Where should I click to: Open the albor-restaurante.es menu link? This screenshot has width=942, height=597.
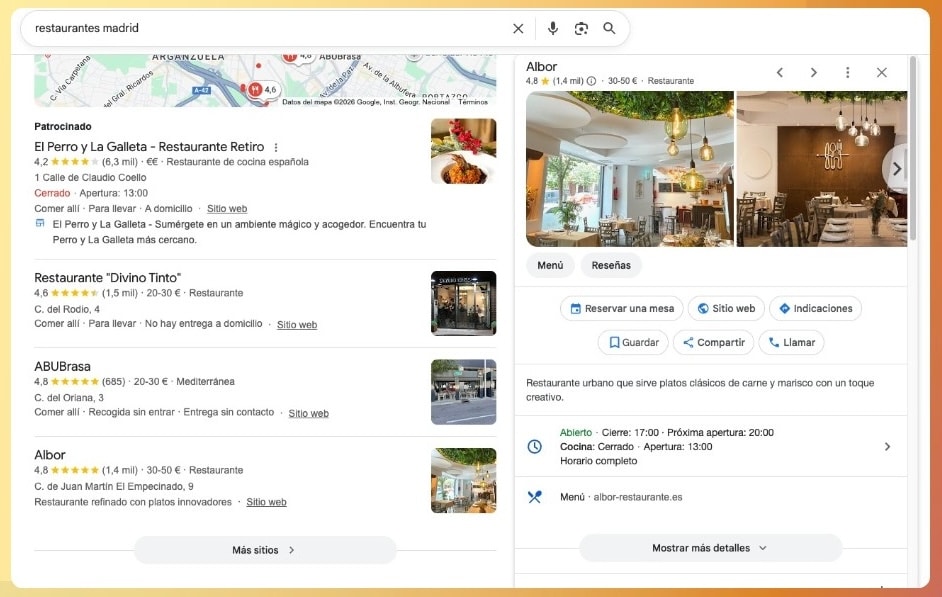click(x=638, y=497)
